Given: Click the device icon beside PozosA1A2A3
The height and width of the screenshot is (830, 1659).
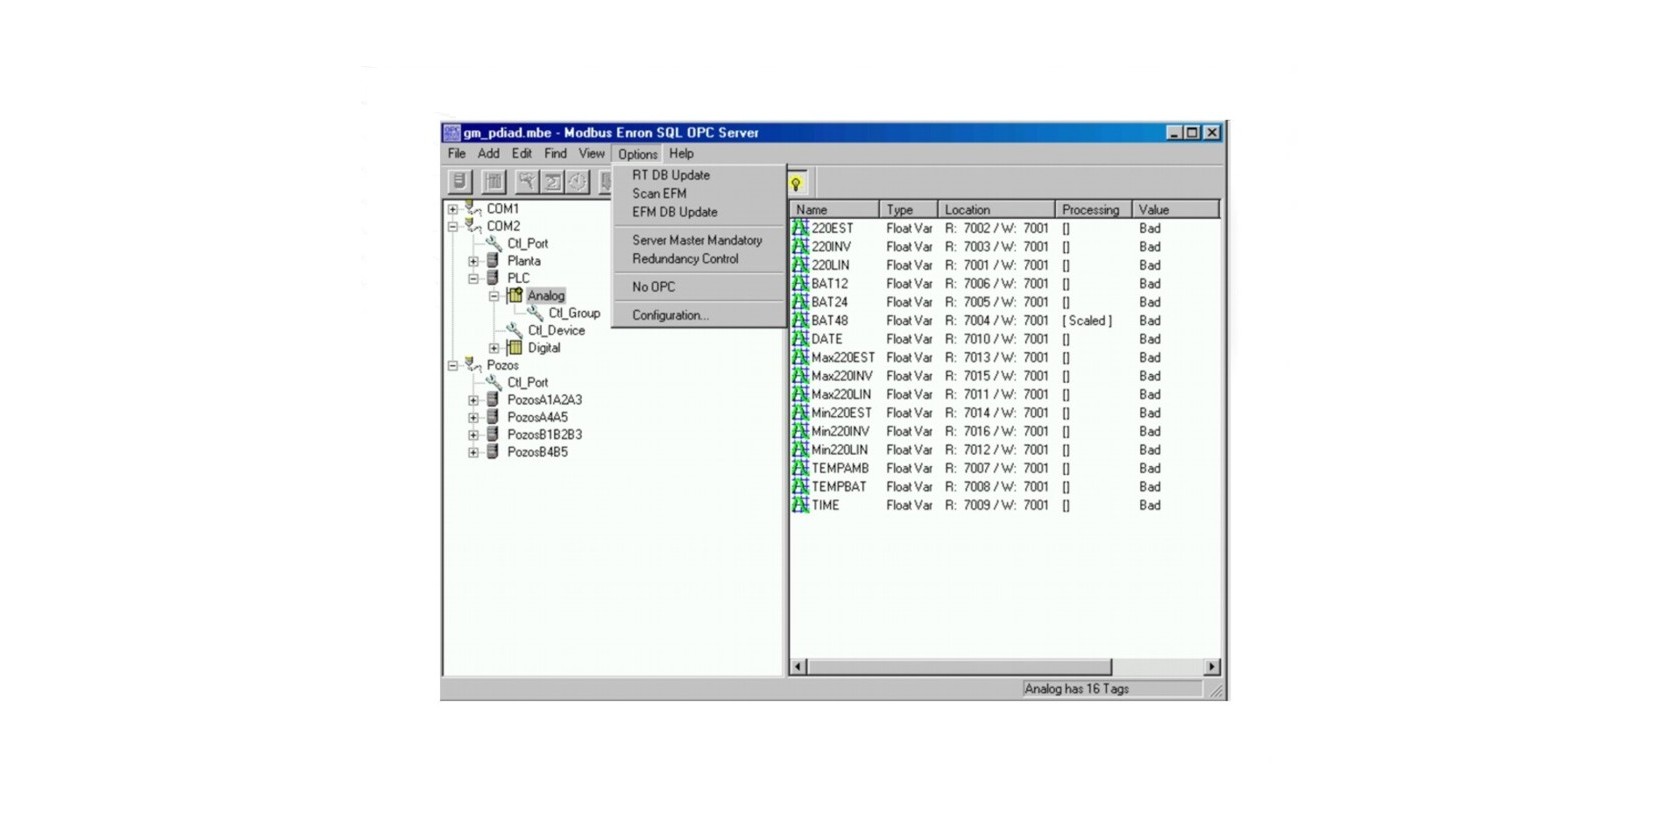Looking at the screenshot, I should (x=493, y=399).
